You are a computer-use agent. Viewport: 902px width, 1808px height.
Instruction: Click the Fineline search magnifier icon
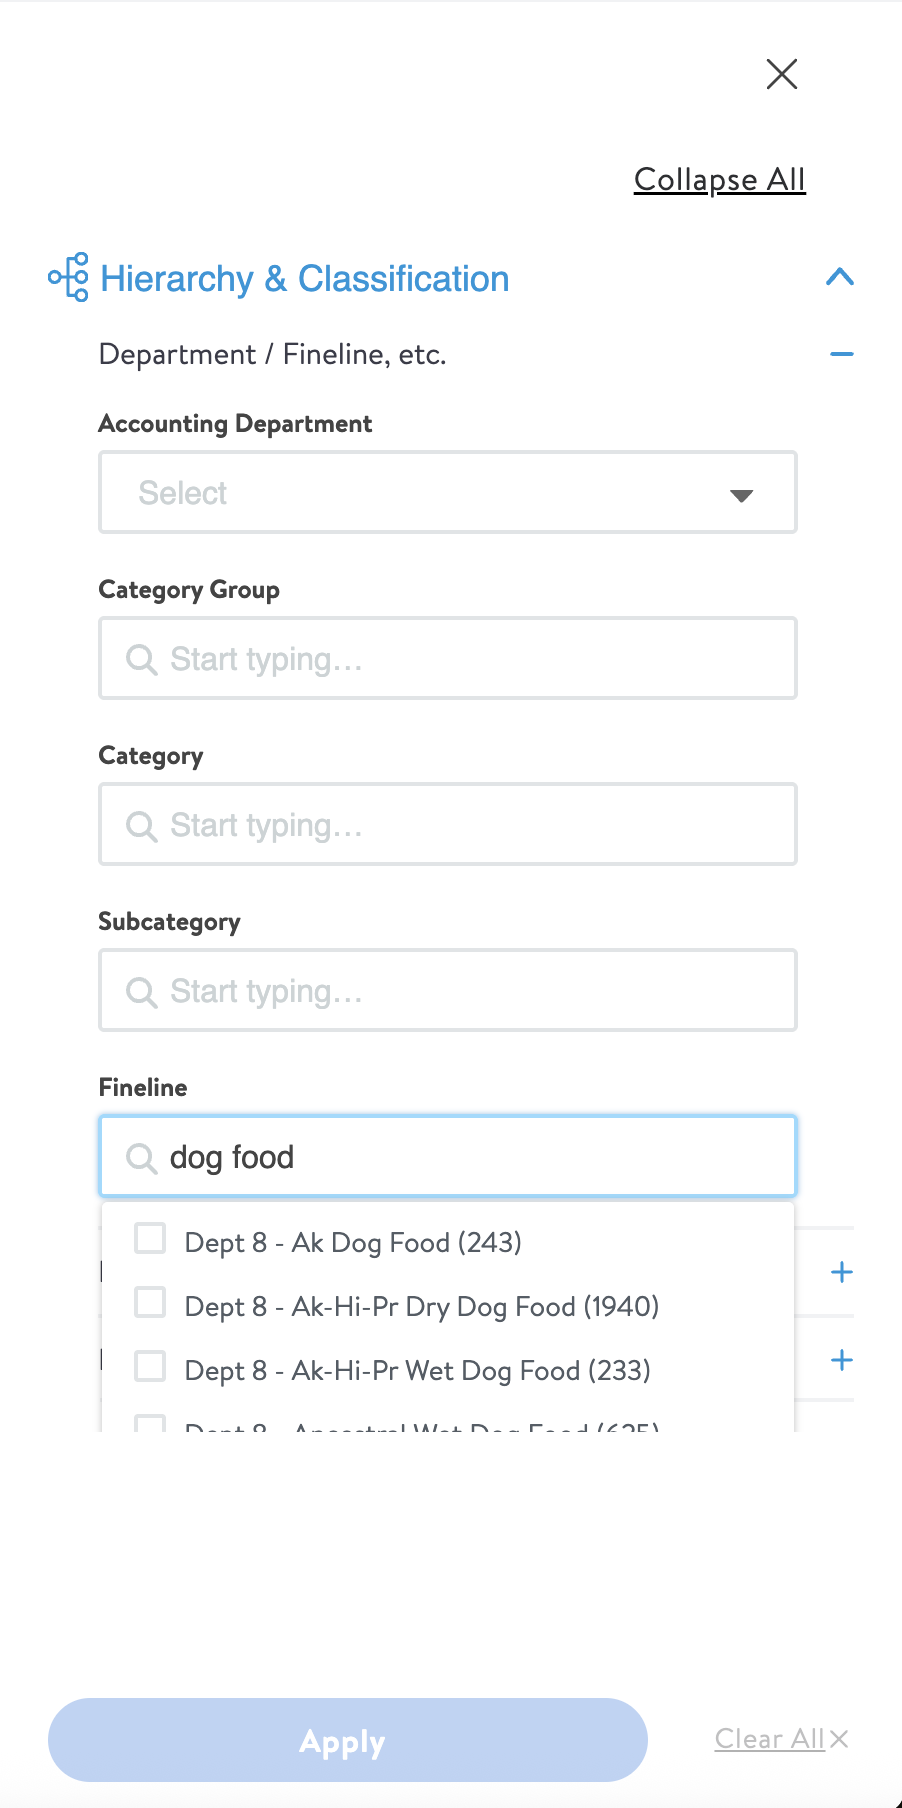tap(141, 1157)
